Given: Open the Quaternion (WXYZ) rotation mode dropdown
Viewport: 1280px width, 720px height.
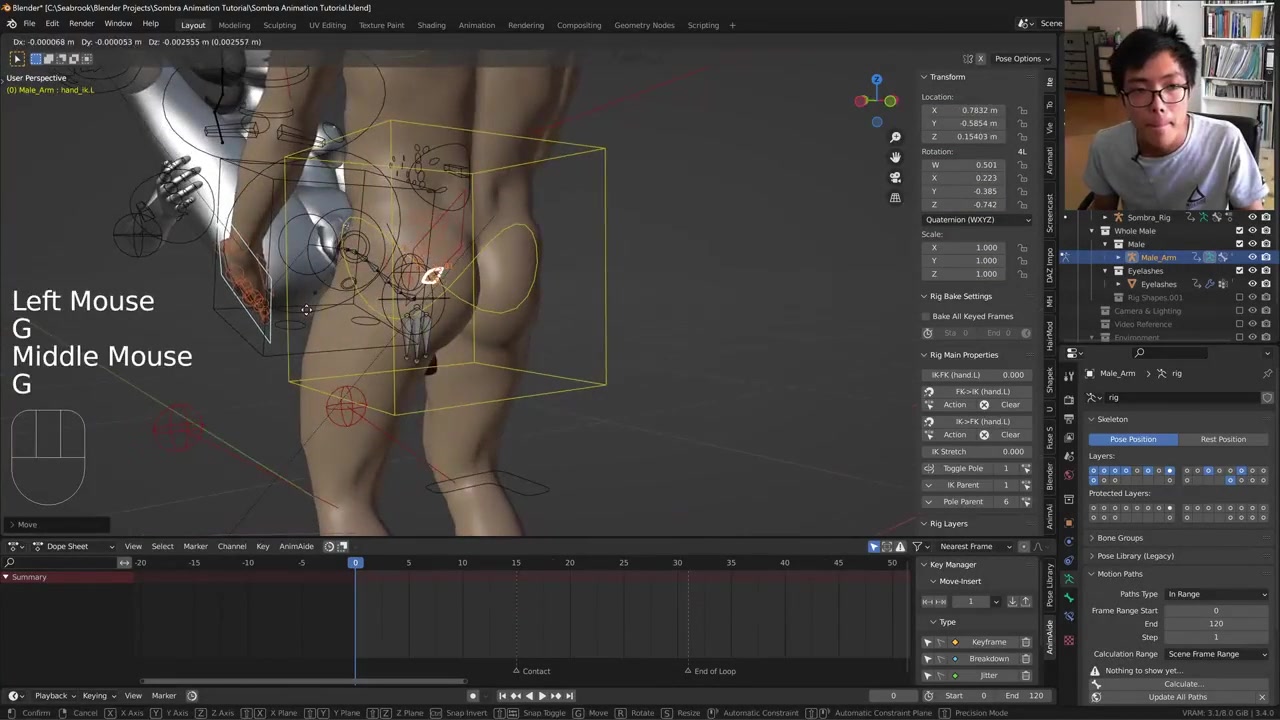Looking at the screenshot, I should (977, 219).
